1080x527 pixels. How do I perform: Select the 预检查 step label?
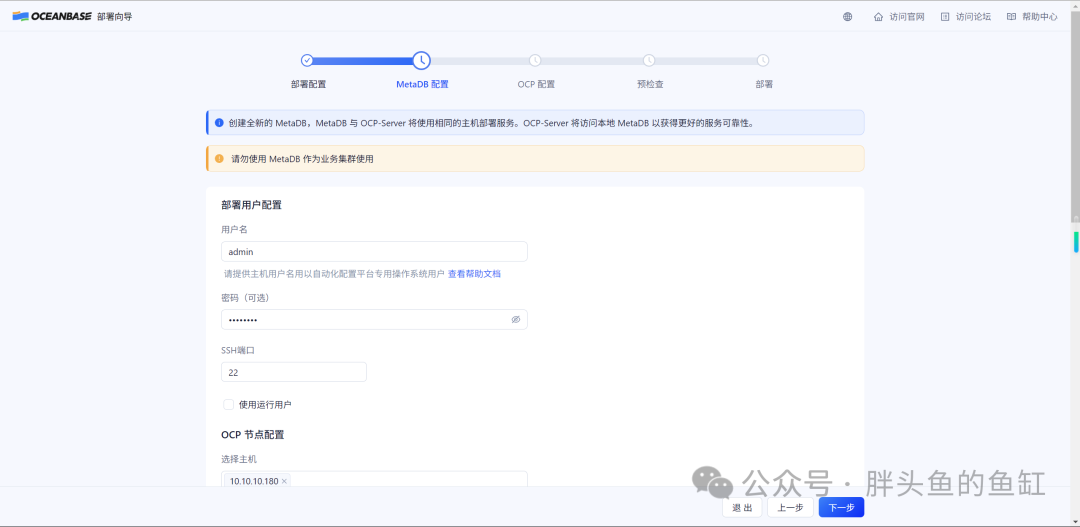650,85
